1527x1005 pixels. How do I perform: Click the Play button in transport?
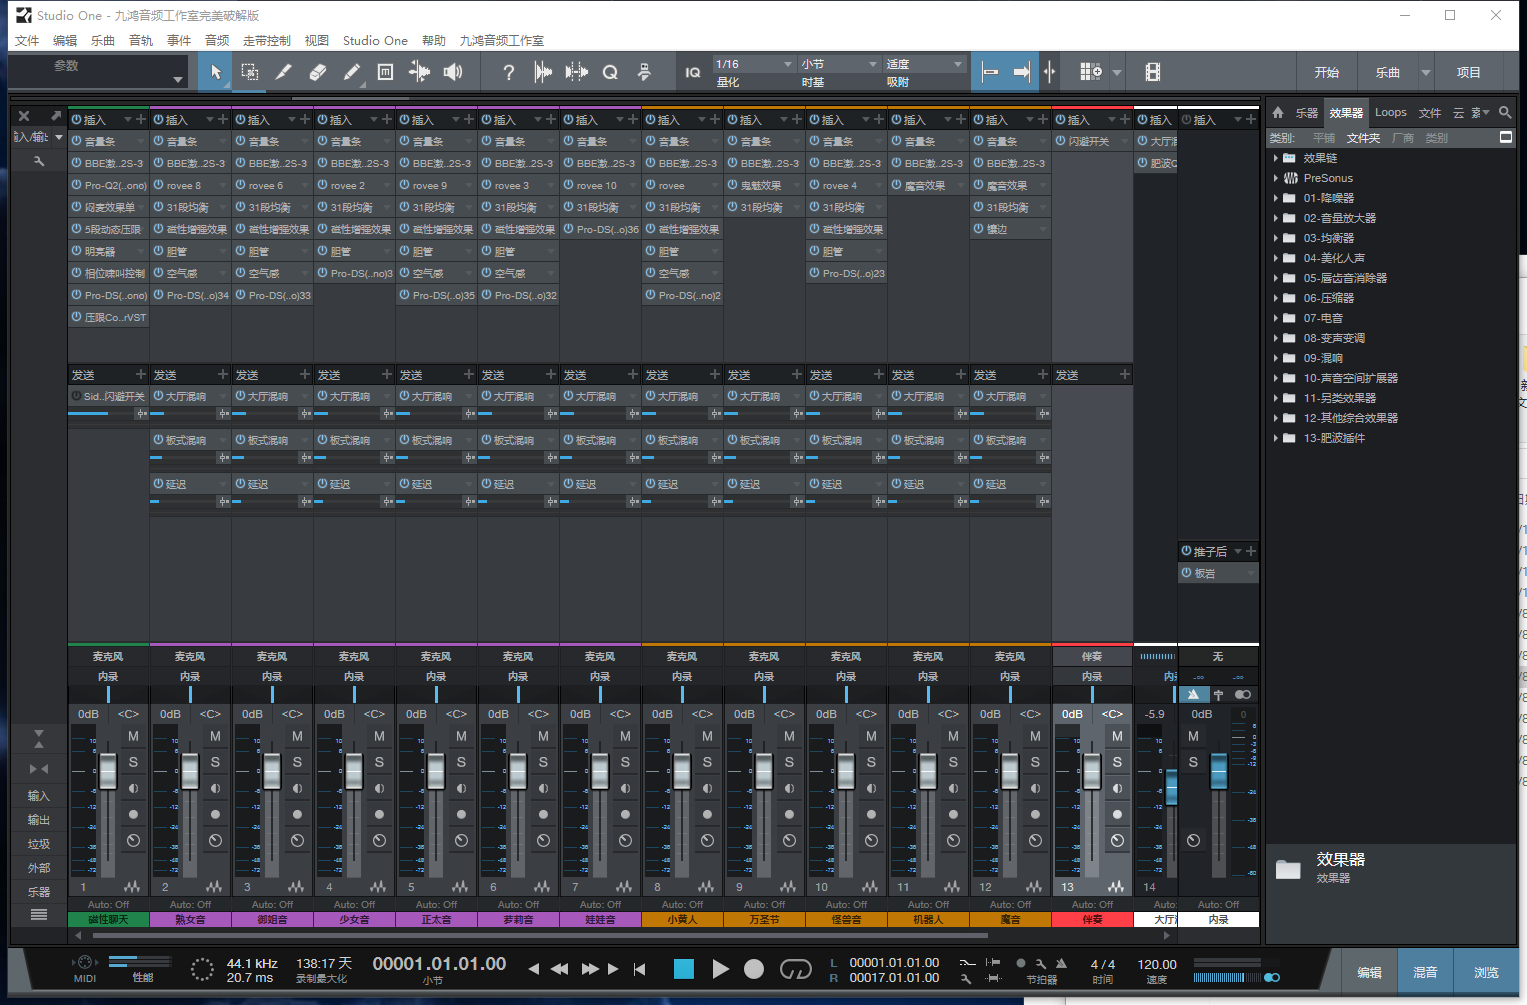tap(720, 969)
